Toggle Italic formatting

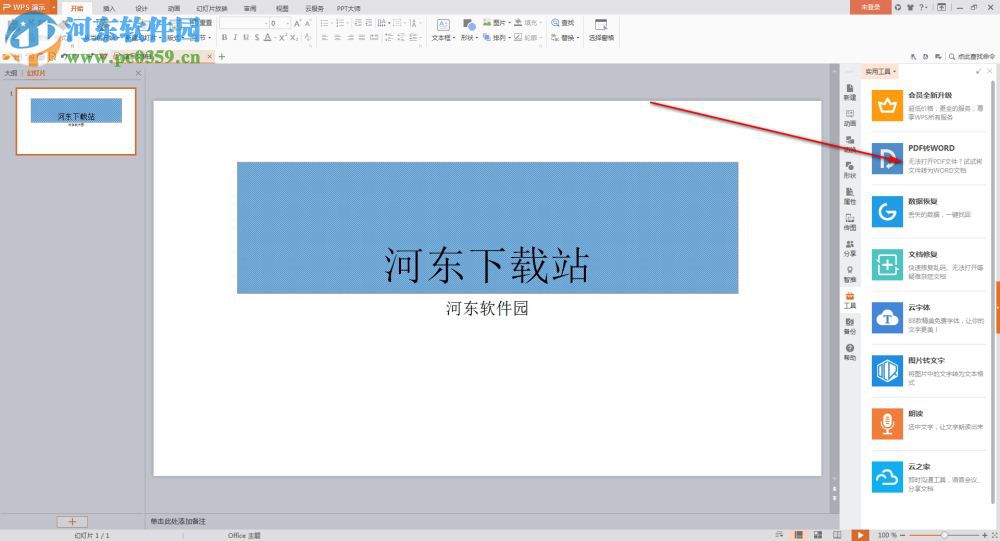click(235, 38)
